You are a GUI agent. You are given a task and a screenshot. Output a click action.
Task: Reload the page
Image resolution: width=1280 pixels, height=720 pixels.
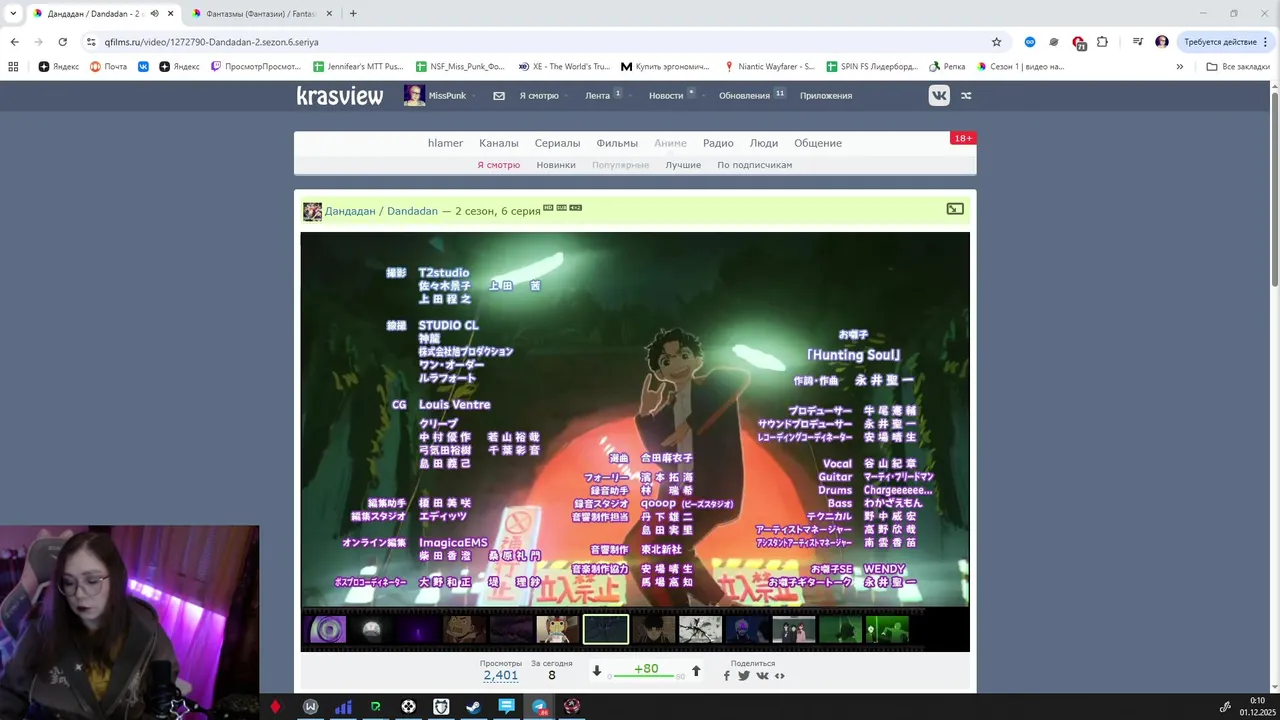(x=62, y=42)
